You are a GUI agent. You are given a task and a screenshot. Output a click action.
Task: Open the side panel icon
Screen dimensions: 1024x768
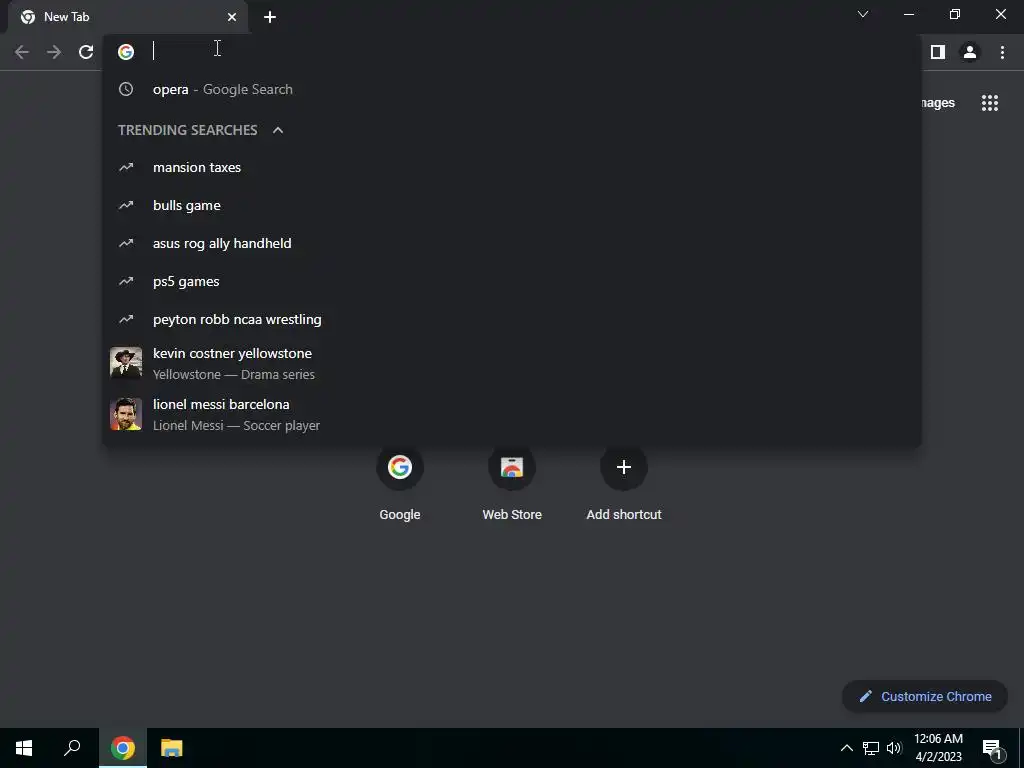[x=938, y=52]
